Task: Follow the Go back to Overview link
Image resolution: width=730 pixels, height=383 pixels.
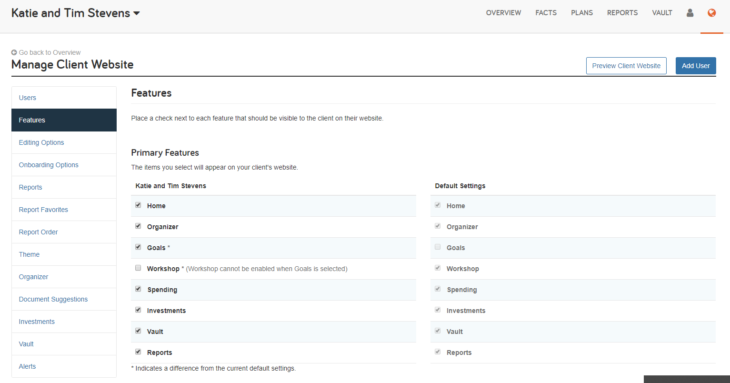Action: [50, 53]
